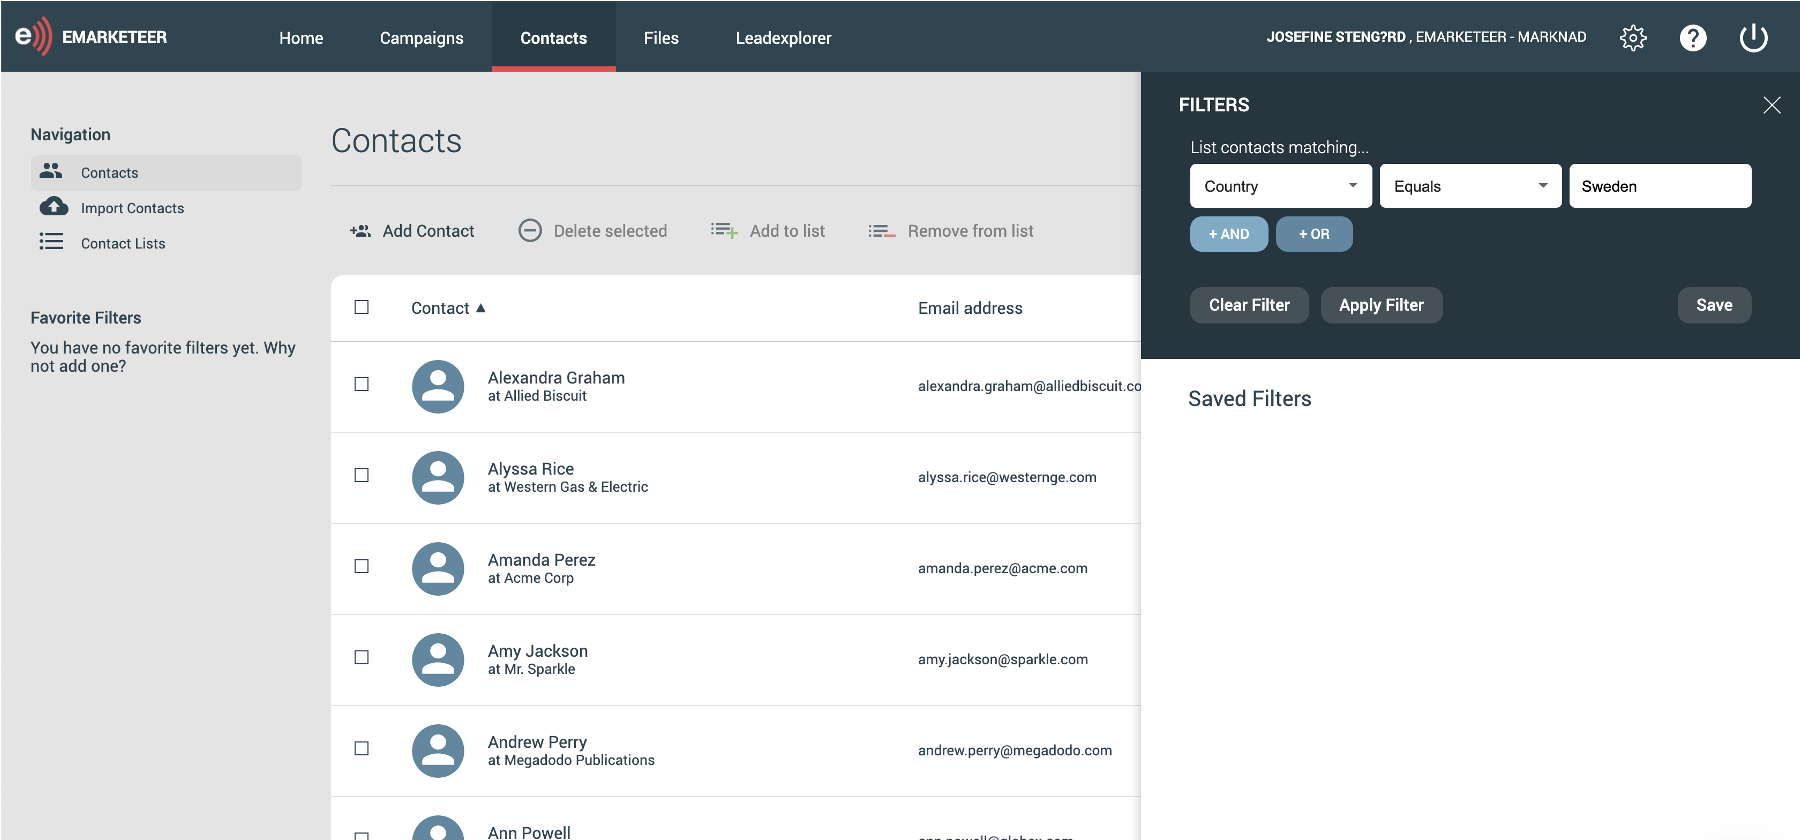
Task: Click the Add Contact button label
Action: [x=428, y=231]
